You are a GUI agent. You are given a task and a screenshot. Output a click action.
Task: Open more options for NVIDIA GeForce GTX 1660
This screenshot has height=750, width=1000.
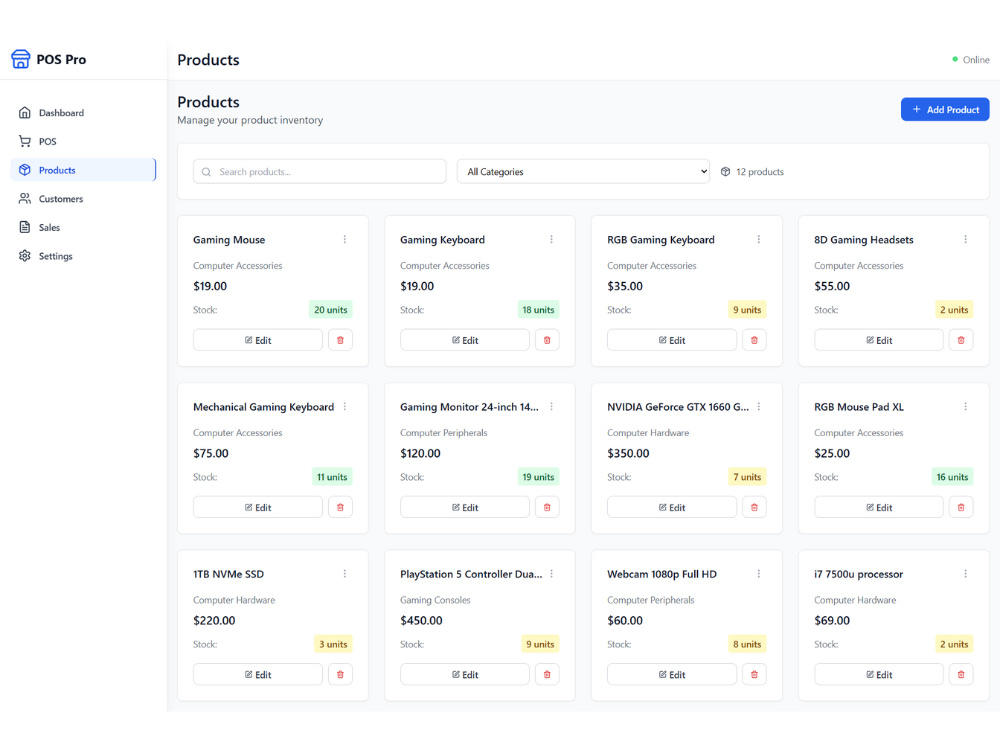[x=758, y=406]
